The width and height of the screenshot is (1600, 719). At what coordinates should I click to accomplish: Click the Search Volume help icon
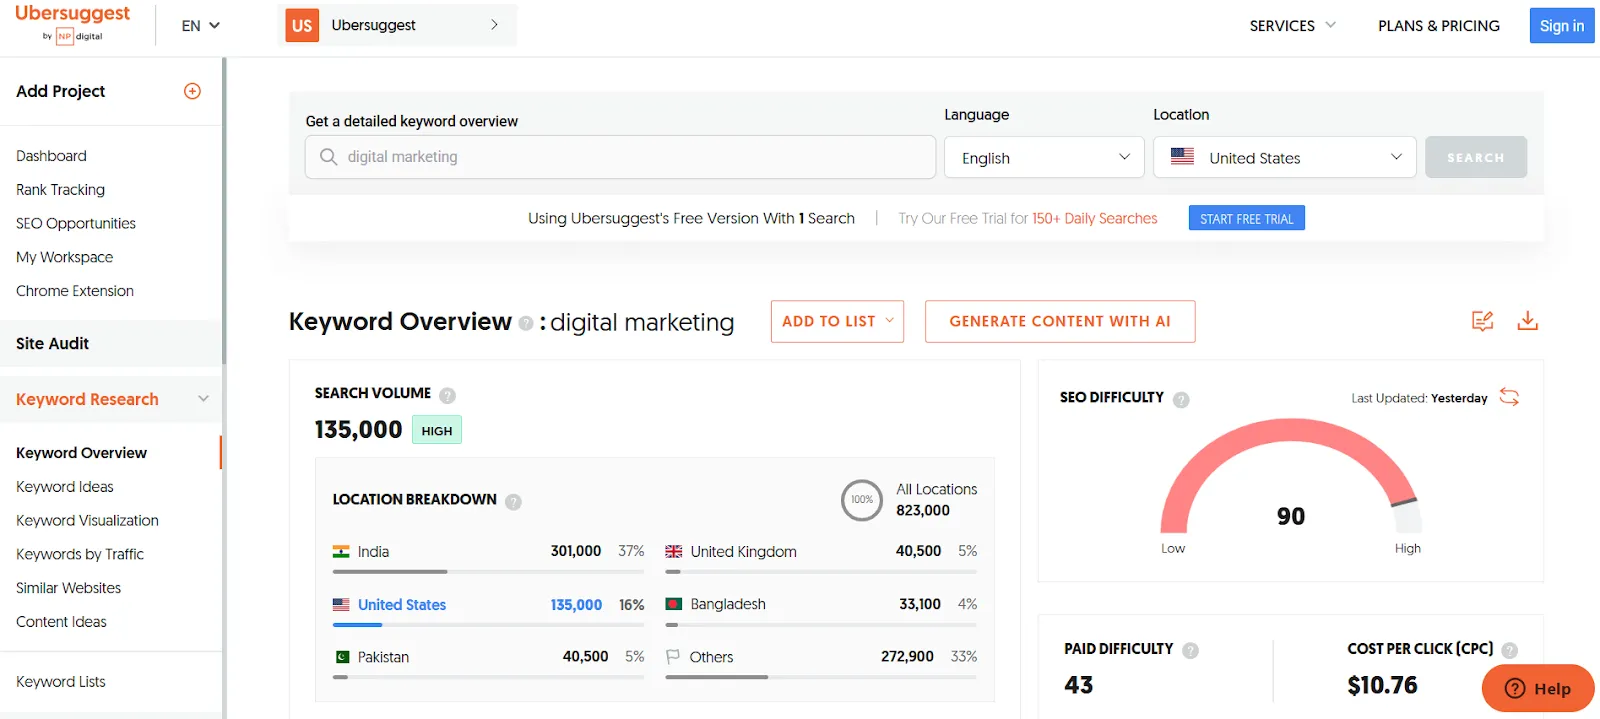tap(447, 395)
